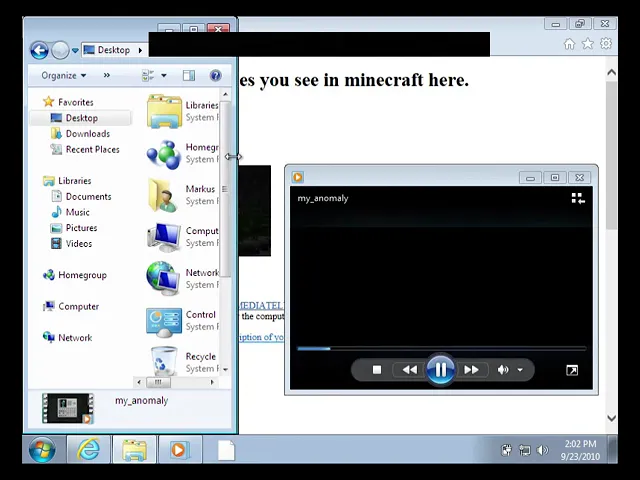Toggle the Explorer preview pane
Screen dimensions: 640x480
[x=189, y=75]
